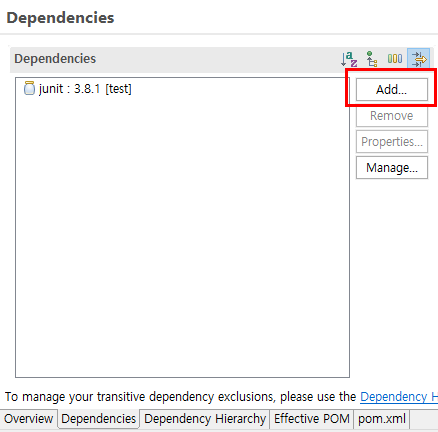This screenshot has height=432, width=438.
Task: Switch to Dependency Hierarchy tab
Action: click(x=205, y=419)
